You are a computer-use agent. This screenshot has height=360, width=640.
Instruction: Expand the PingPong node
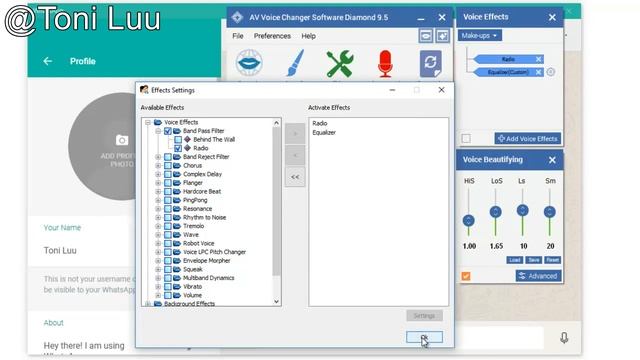158,200
